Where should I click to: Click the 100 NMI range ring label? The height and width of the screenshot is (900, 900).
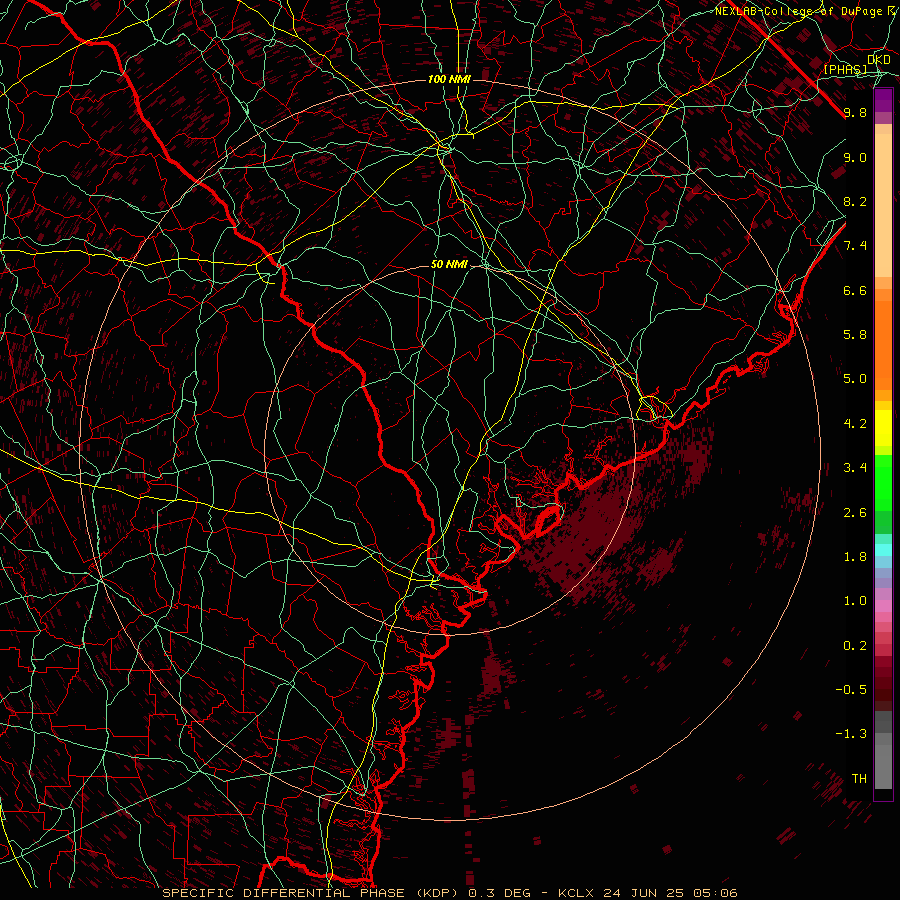point(449,79)
